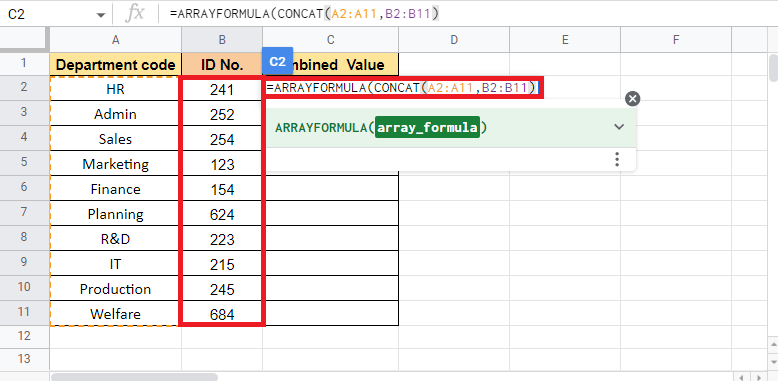Select cell with ID 241

click(x=222, y=89)
